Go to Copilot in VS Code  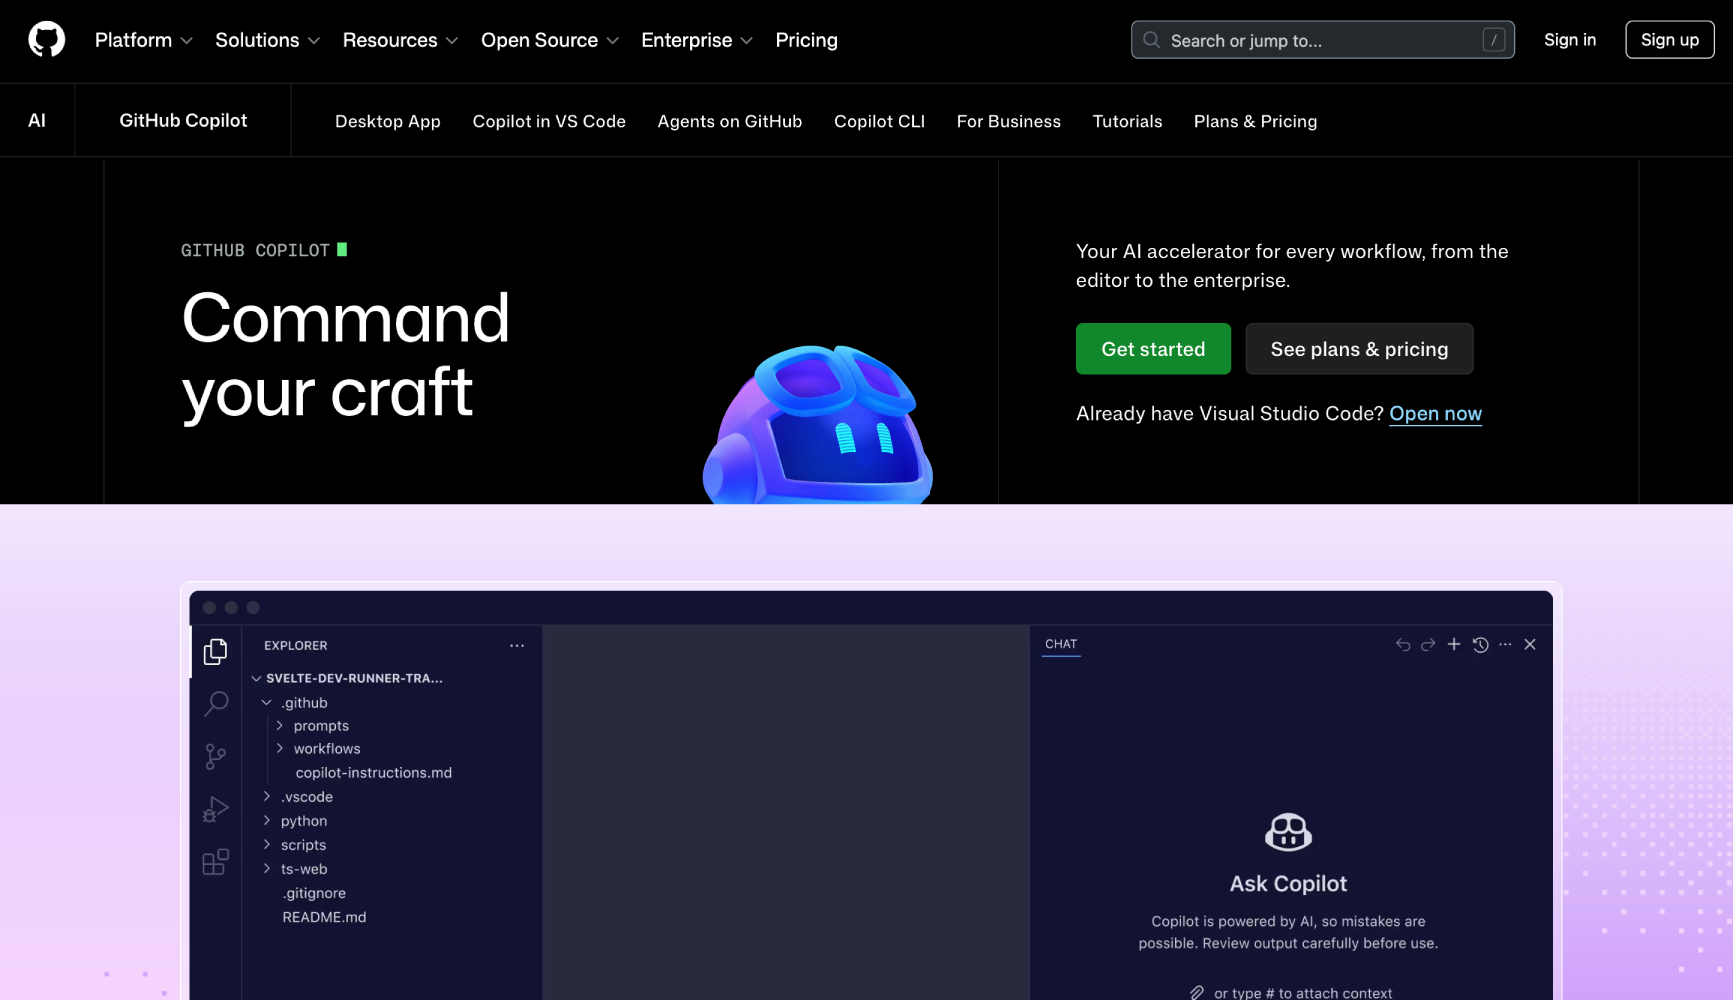549,121
